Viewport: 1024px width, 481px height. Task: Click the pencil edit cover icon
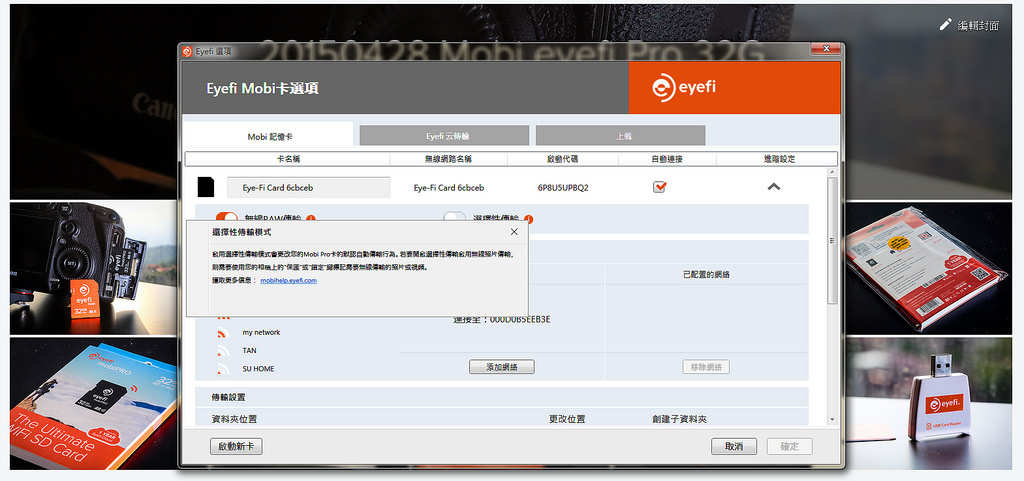point(945,25)
